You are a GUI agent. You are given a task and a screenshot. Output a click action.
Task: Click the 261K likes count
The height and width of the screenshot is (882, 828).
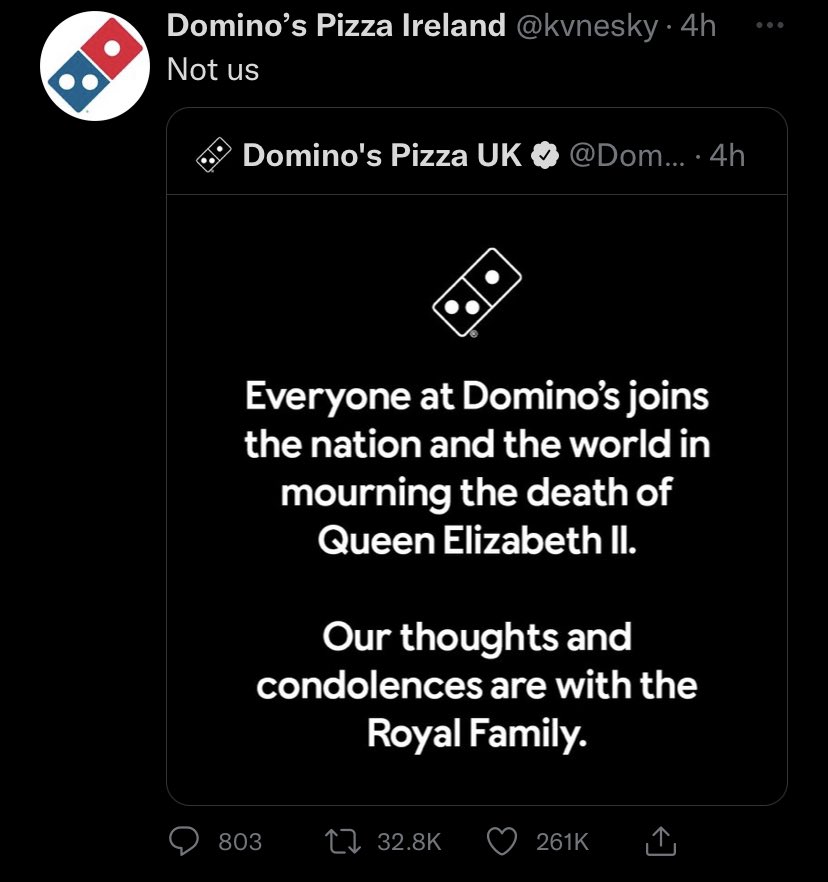click(x=563, y=842)
